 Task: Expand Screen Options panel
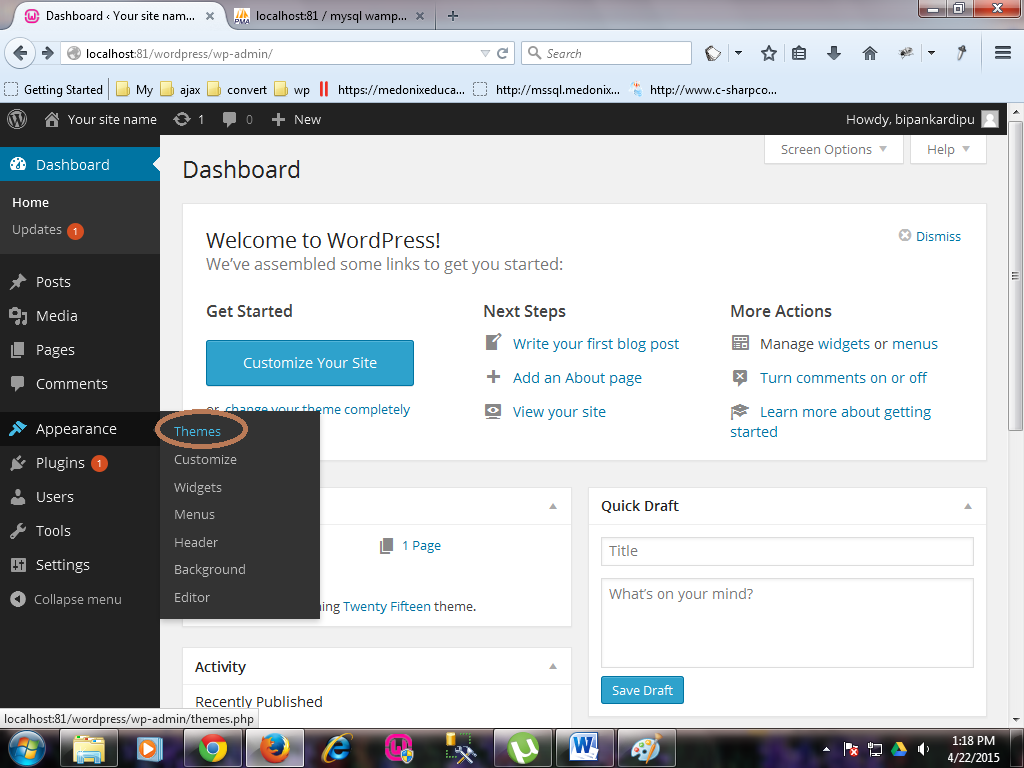pyautogui.click(x=833, y=150)
